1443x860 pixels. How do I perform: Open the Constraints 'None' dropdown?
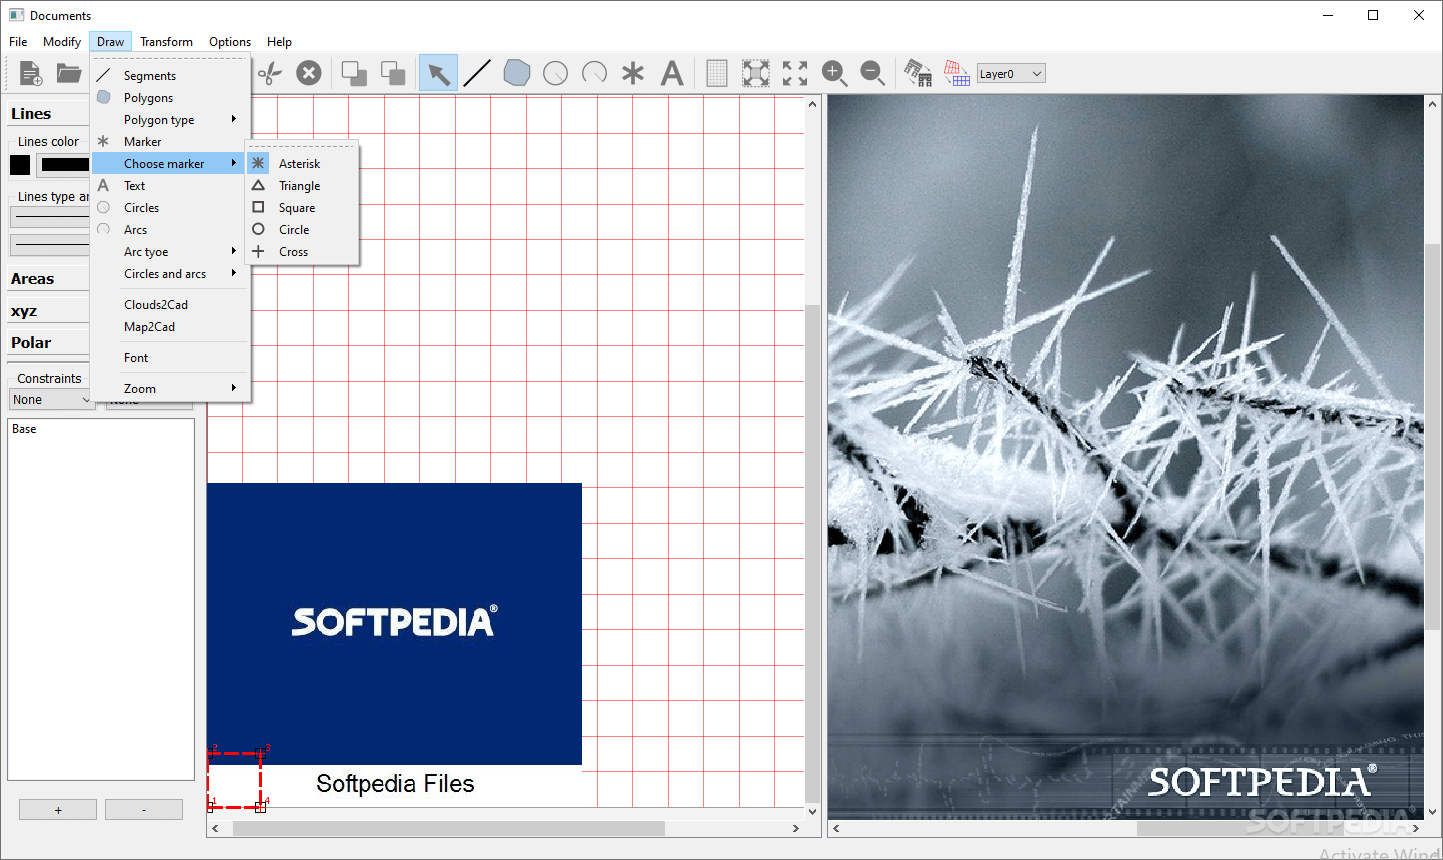tap(50, 400)
